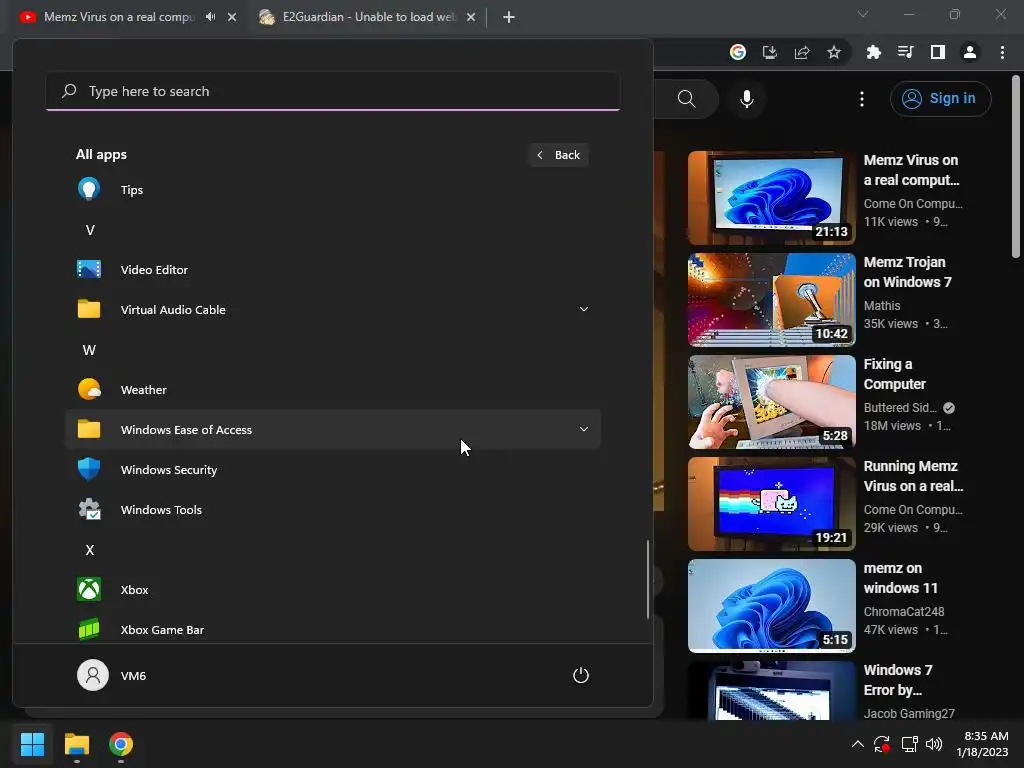The width and height of the screenshot is (1024, 768).
Task: Click the Windows 7 Error video title
Action: tap(898, 680)
